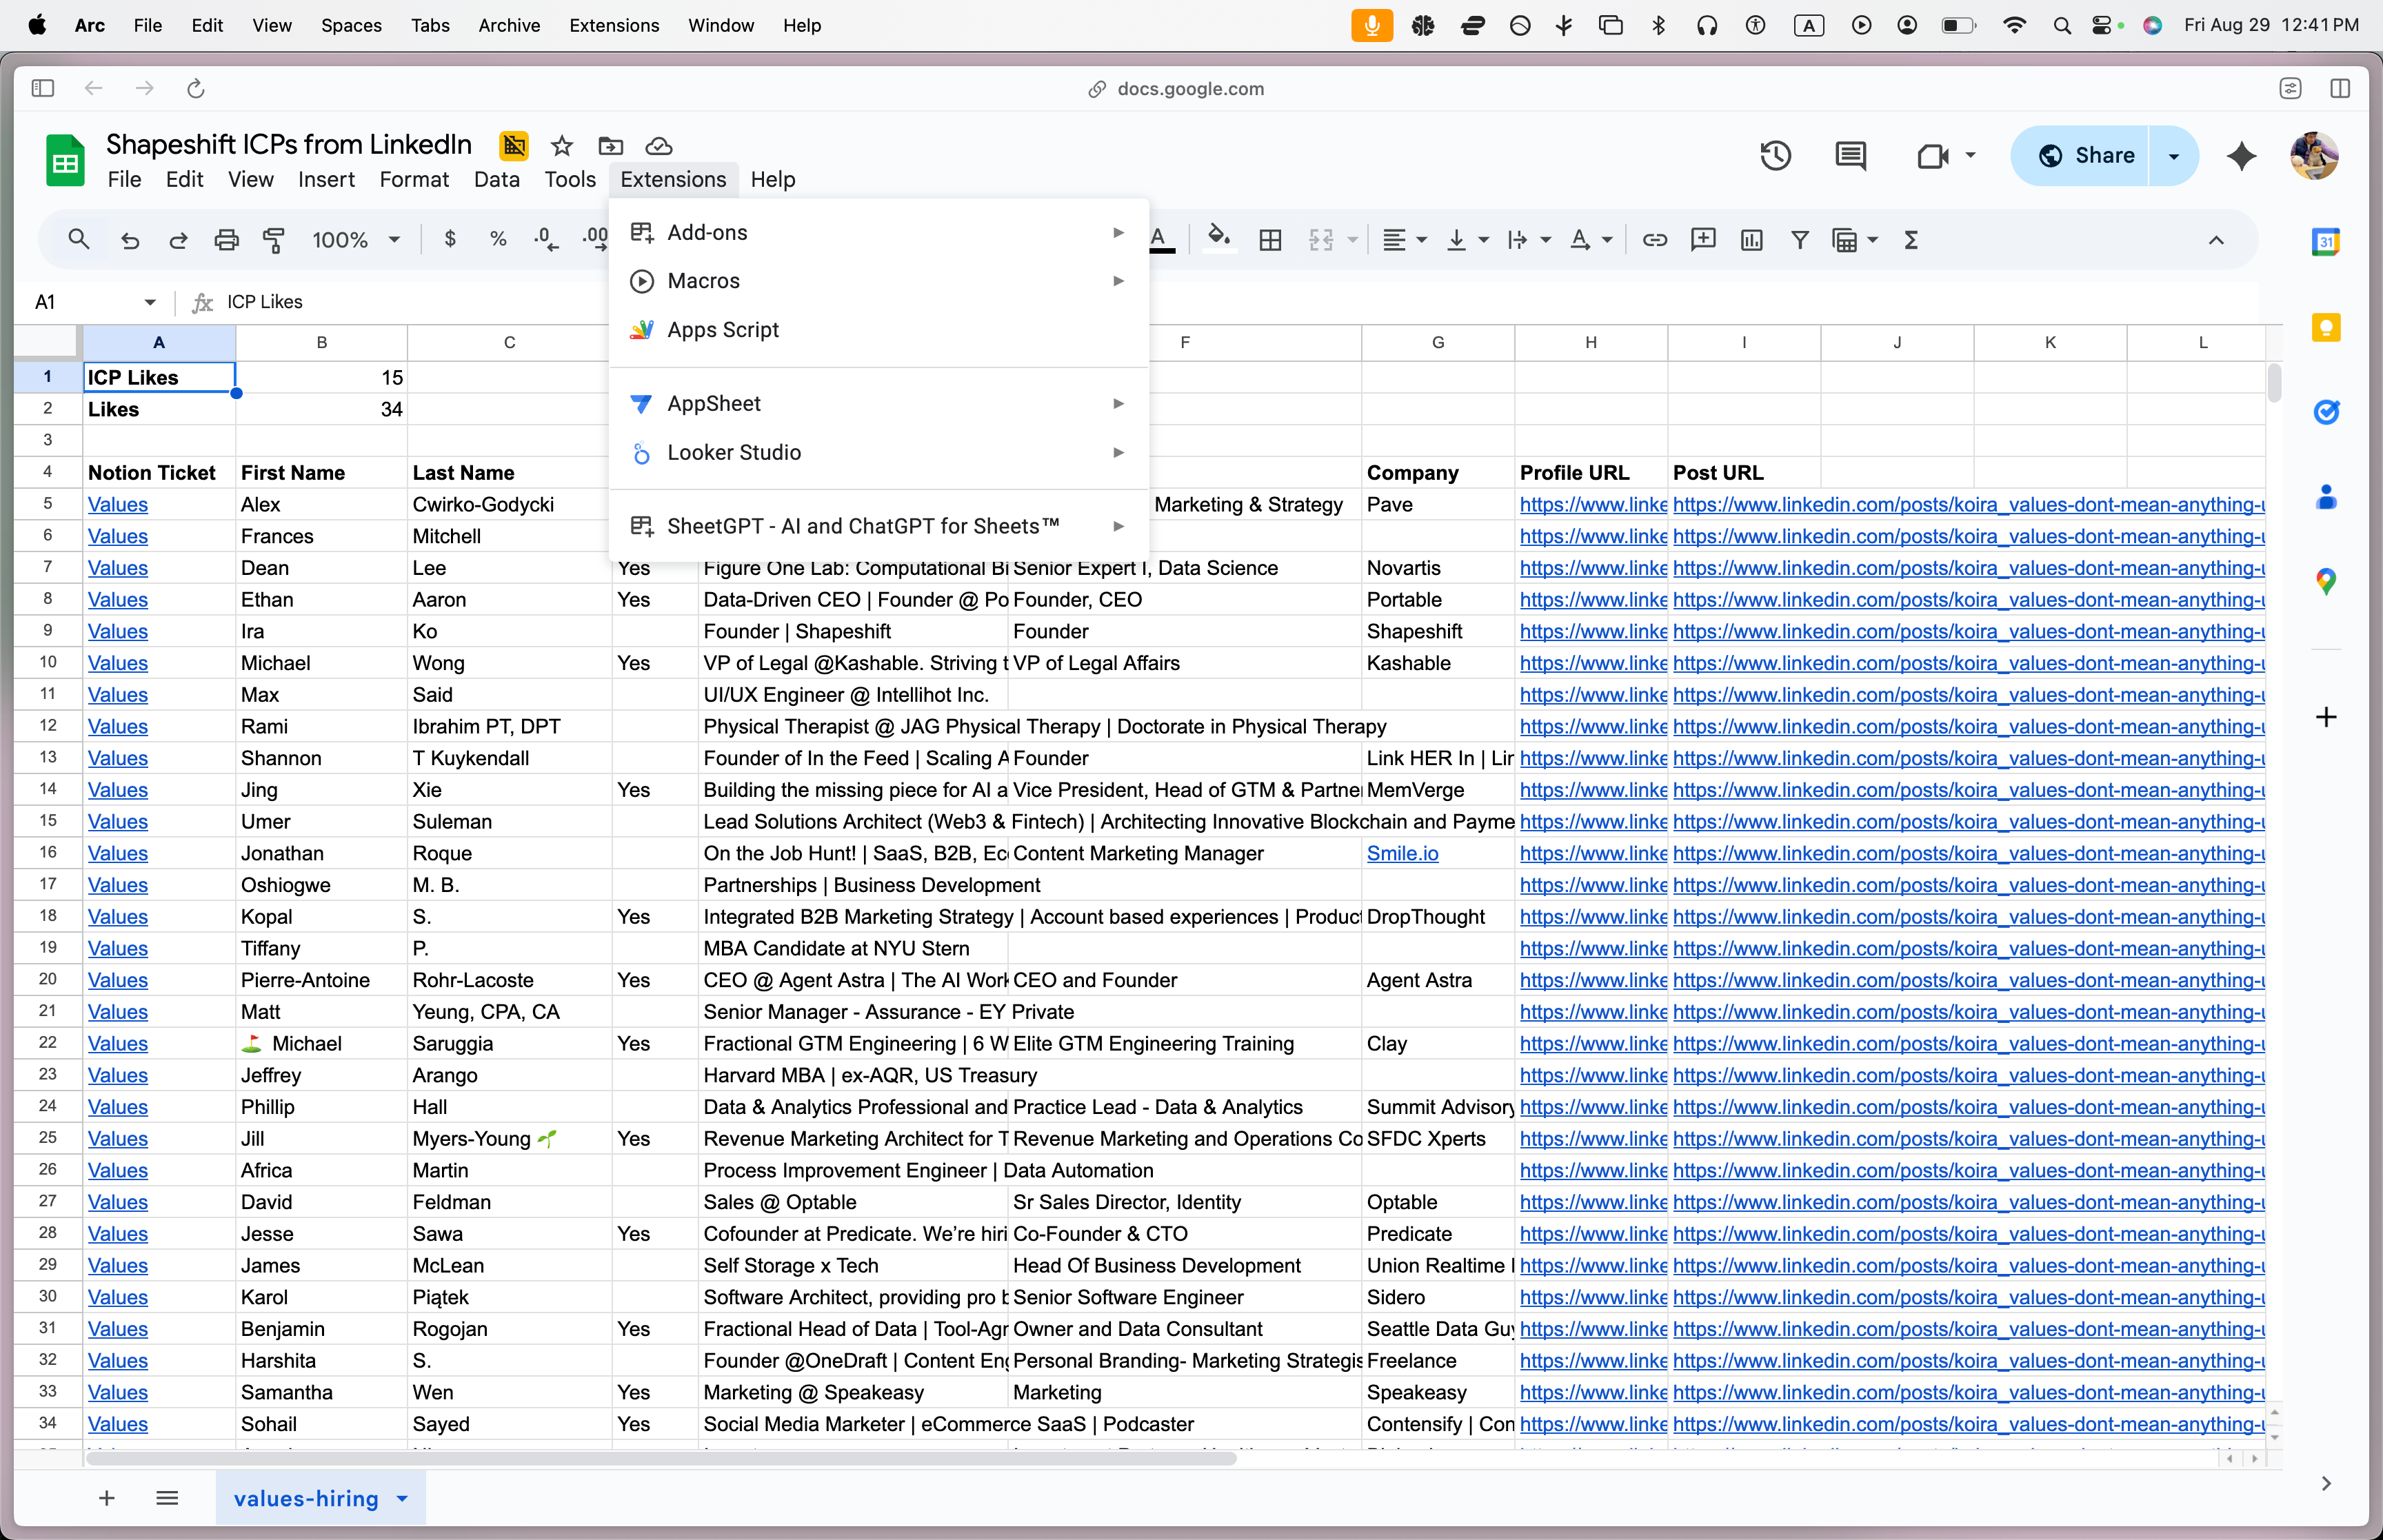Open version history clock icon
This screenshot has width=2383, height=1540.
coord(1775,156)
